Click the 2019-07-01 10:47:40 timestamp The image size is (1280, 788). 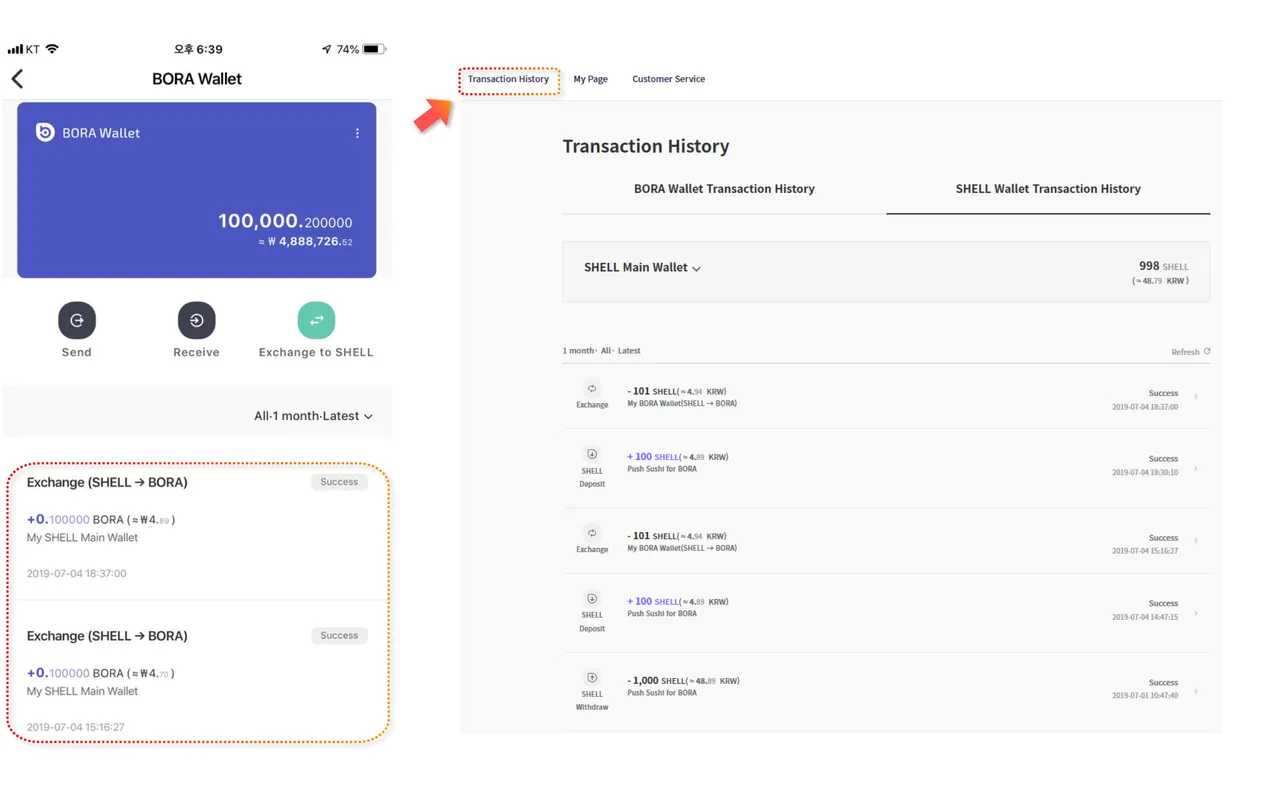click(x=1145, y=695)
